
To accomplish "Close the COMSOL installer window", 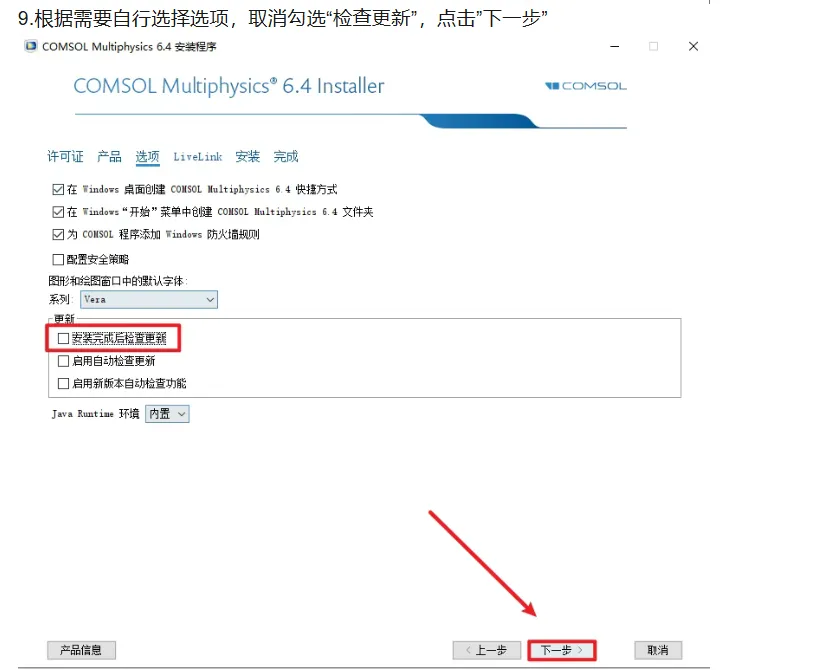I will [693, 46].
